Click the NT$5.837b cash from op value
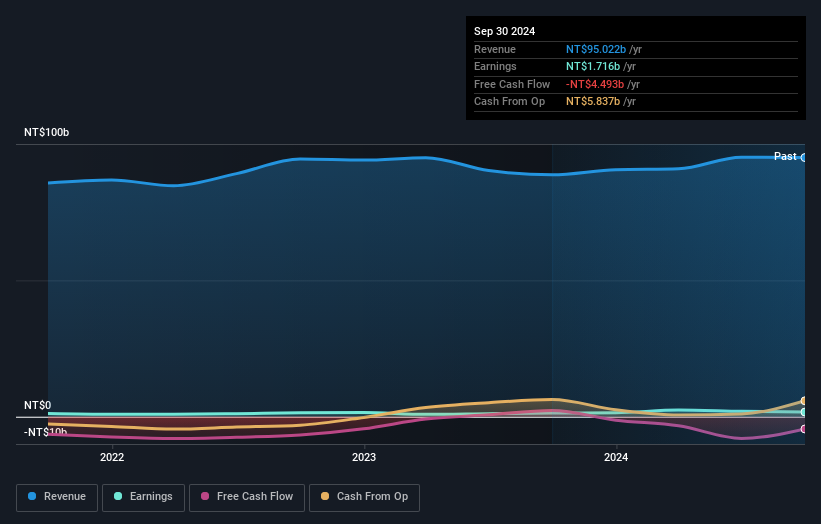The width and height of the screenshot is (821, 524). [x=593, y=102]
